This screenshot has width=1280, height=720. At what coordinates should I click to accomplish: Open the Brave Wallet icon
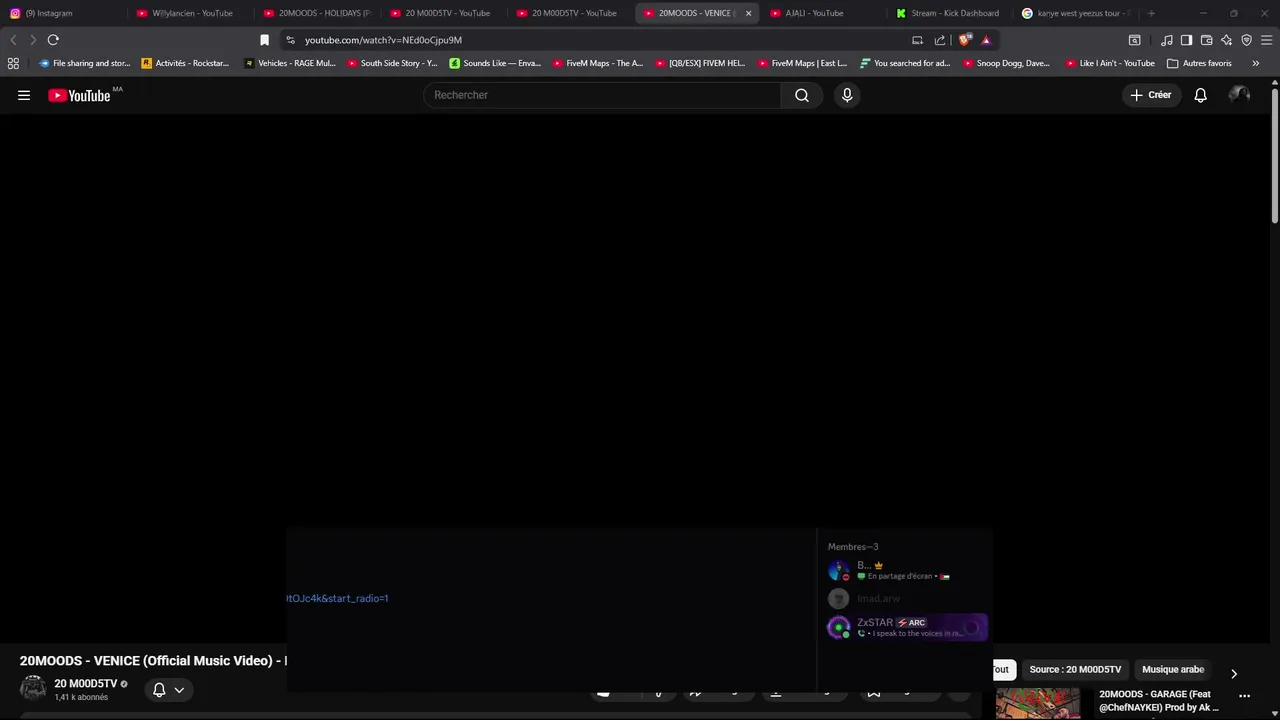1206,40
